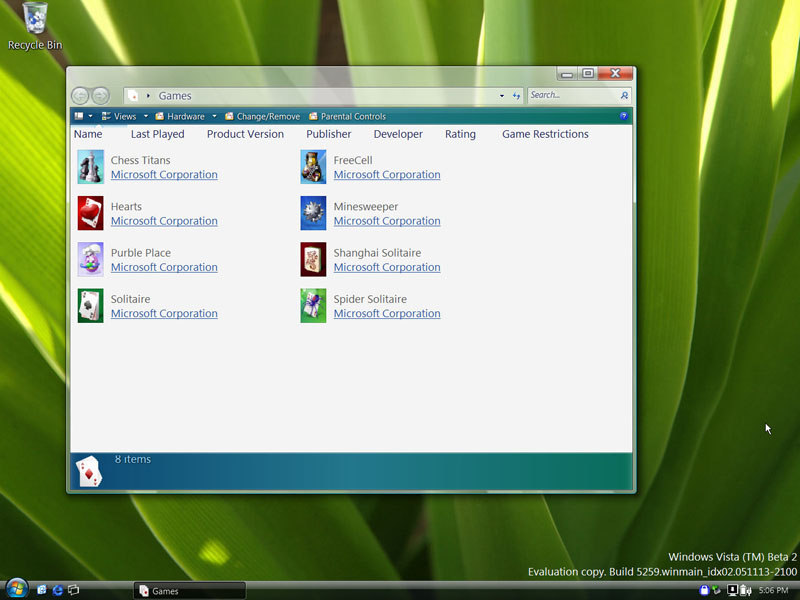
Task: Click the Games breadcrumb in address bar
Action: [x=175, y=95]
